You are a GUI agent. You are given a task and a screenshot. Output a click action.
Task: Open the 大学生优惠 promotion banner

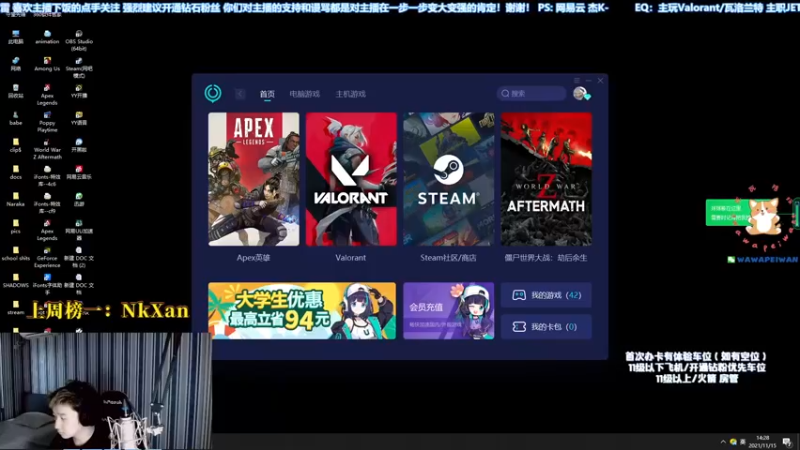(302, 311)
